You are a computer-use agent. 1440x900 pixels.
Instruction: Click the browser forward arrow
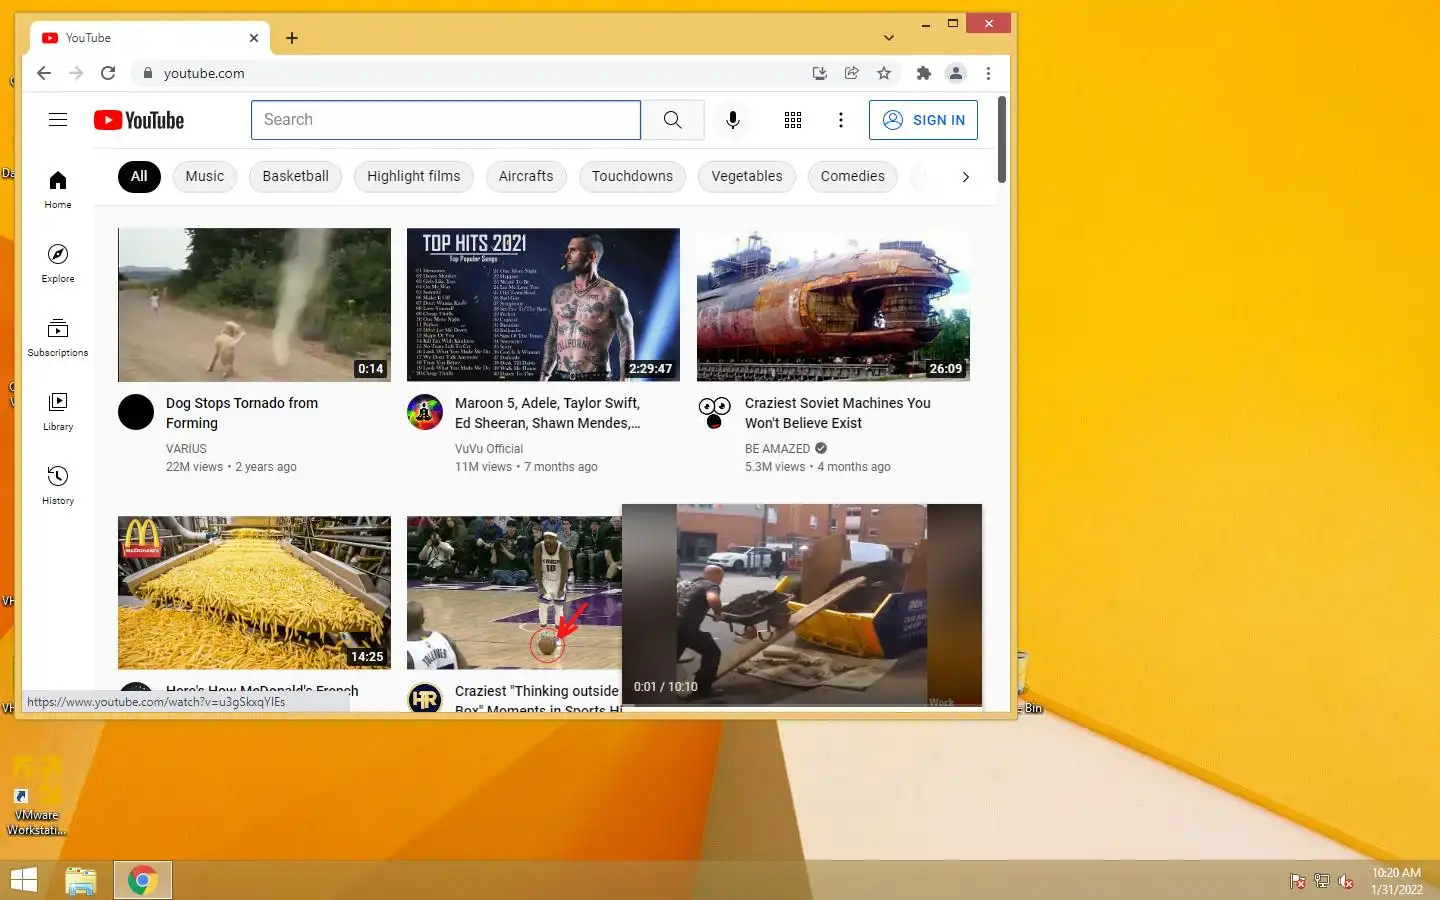coord(76,73)
